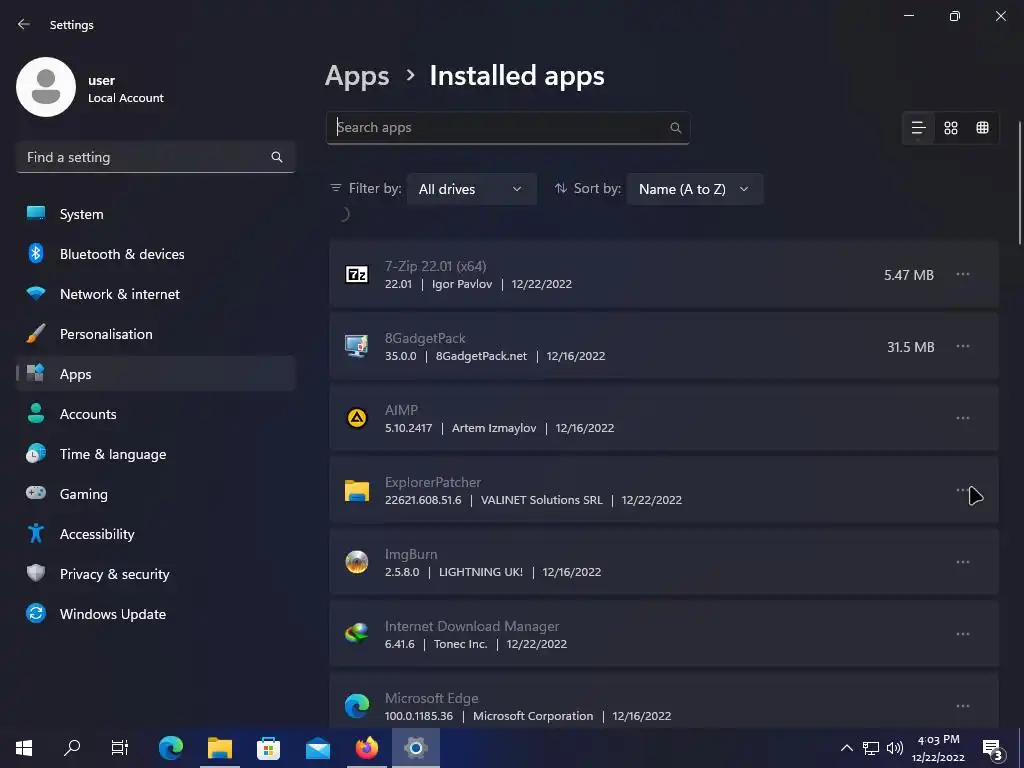Select the 8GadgetPack title text
The height and width of the screenshot is (768, 1024).
pos(425,338)
